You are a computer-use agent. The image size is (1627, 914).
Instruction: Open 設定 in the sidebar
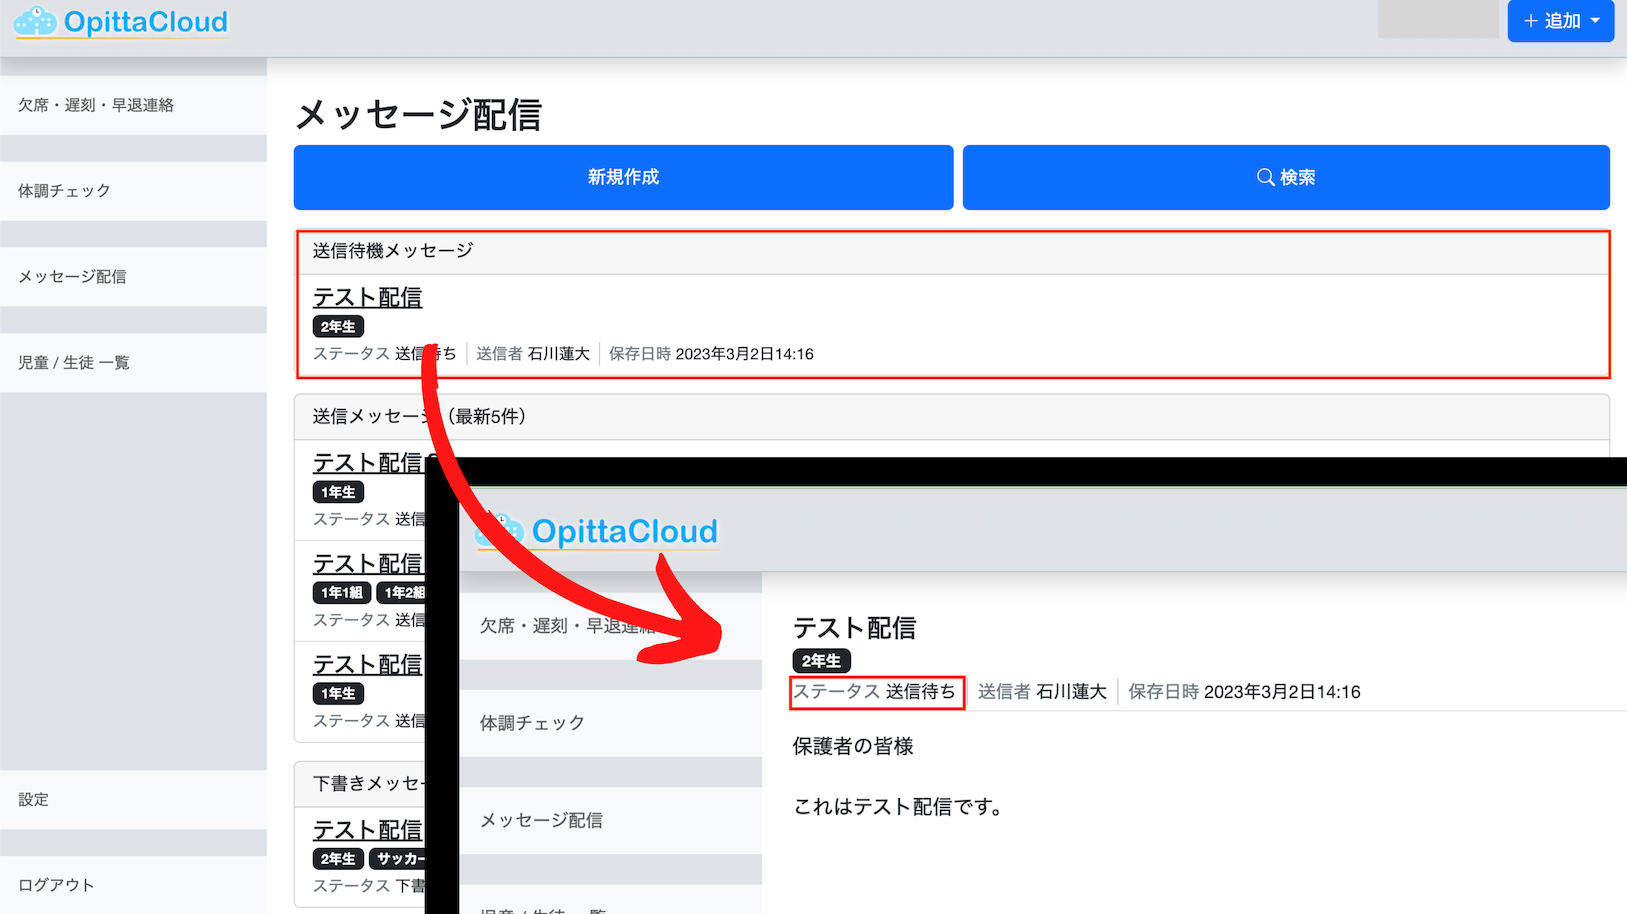coord(133,800)
